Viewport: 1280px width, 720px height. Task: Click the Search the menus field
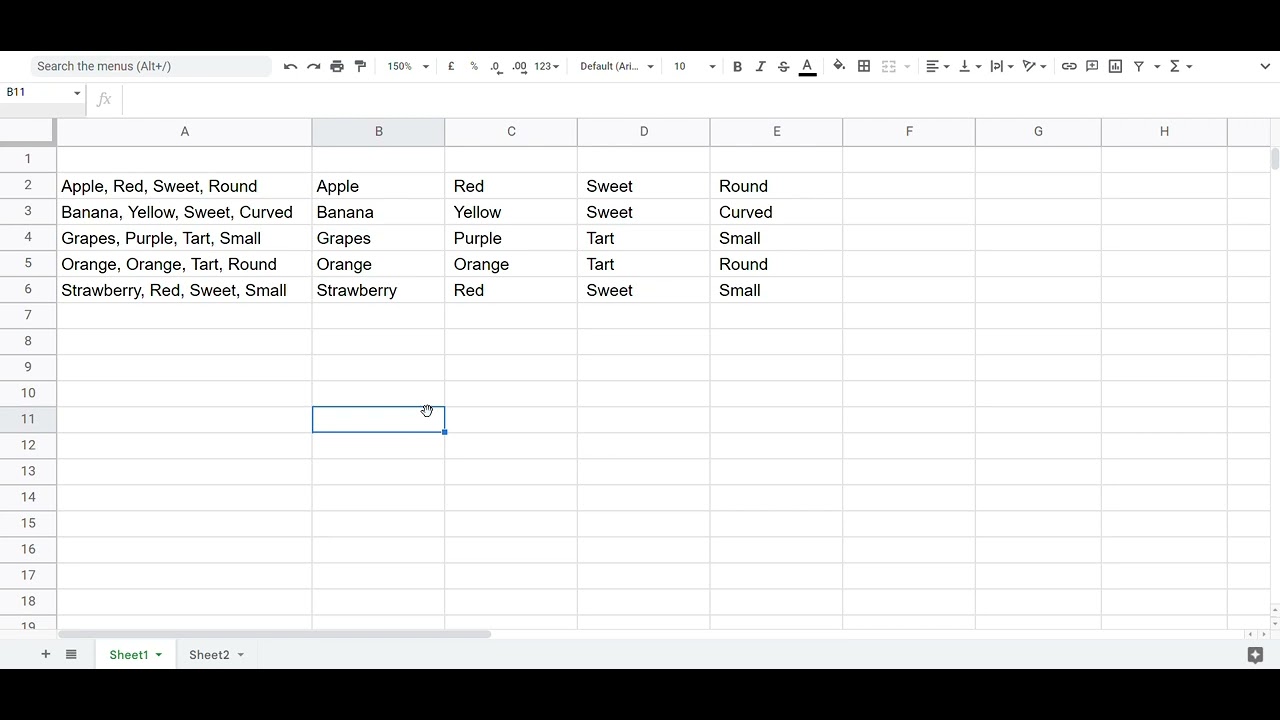coord(150,66)
